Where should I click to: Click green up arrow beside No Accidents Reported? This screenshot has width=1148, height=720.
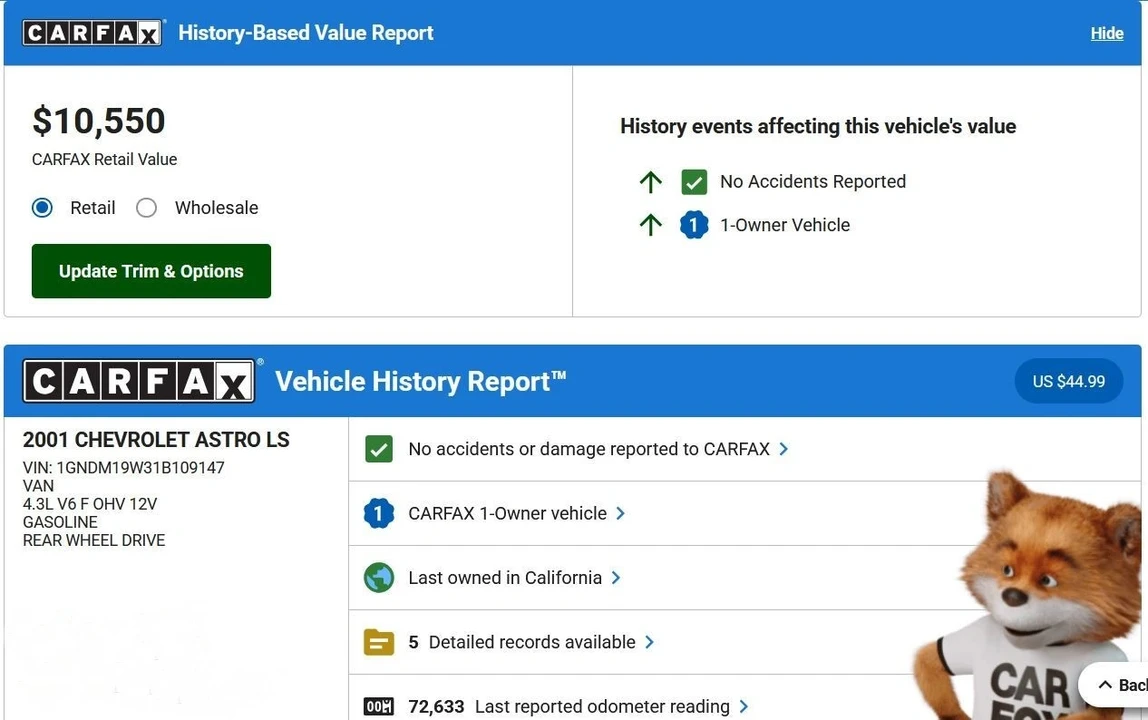(650, 182)
